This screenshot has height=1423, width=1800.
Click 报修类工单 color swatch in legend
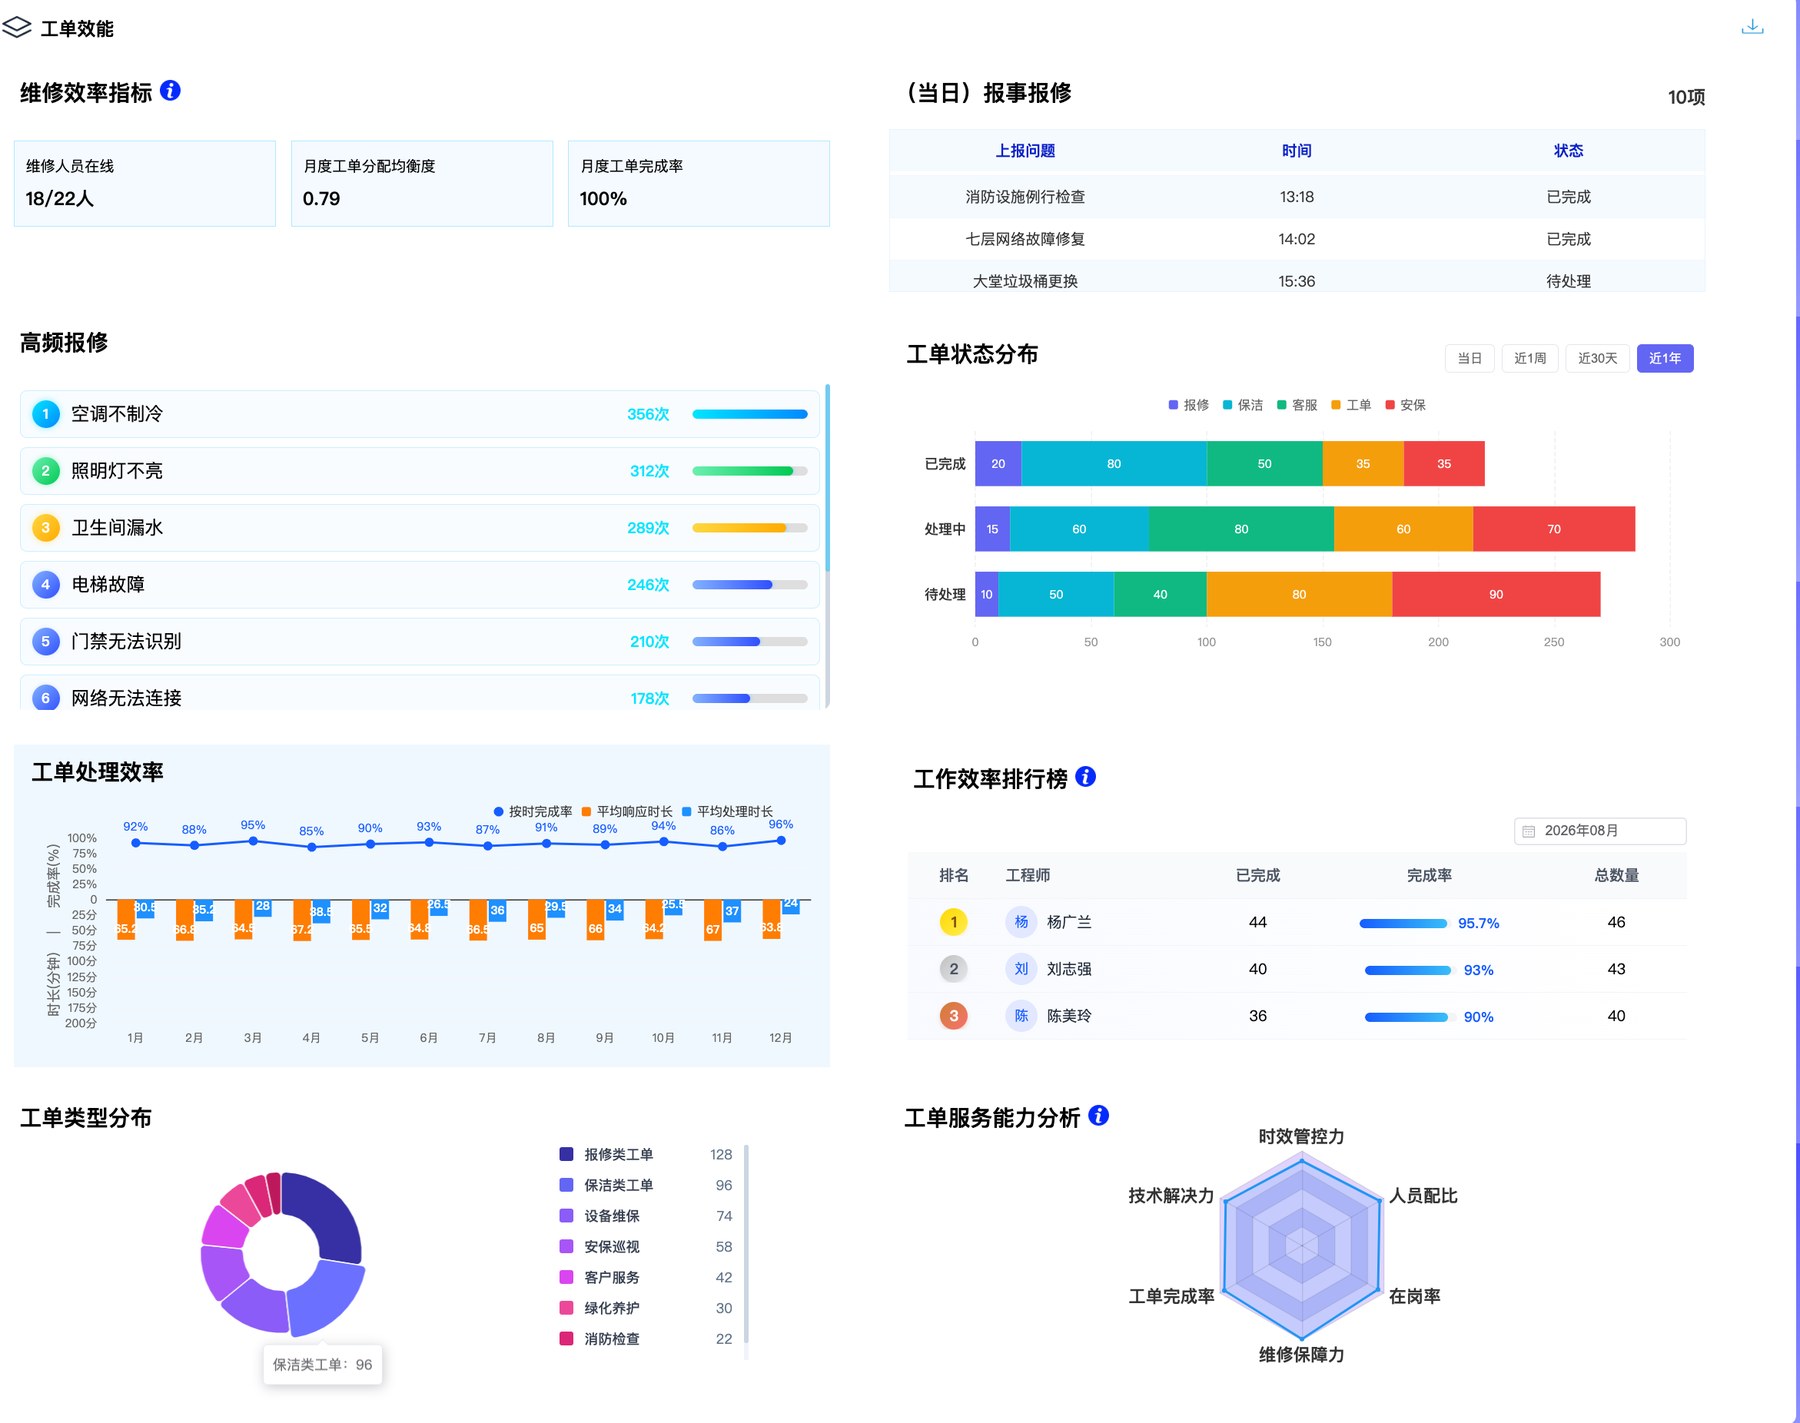click(566, 1154)
